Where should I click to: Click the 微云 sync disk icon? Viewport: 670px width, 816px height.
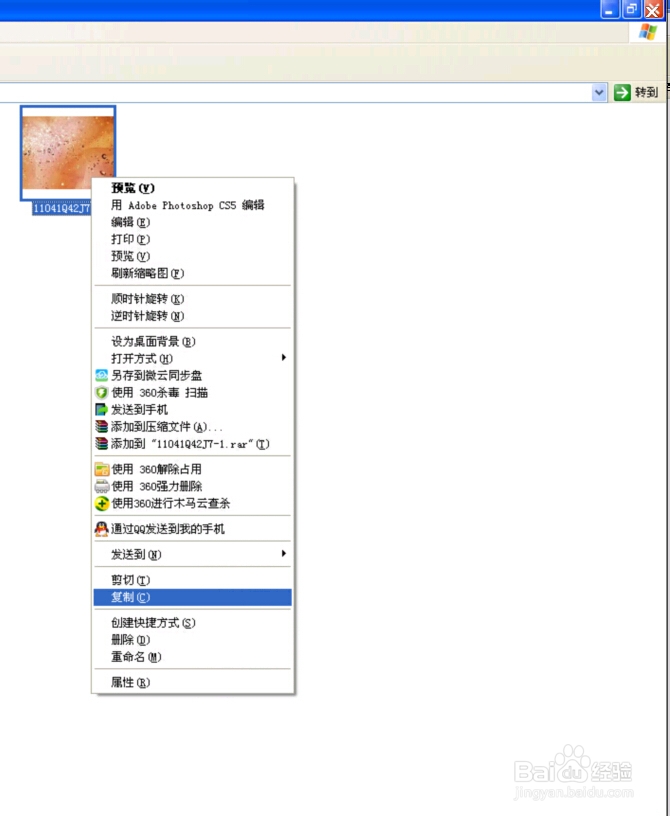[x=102, y=375]
